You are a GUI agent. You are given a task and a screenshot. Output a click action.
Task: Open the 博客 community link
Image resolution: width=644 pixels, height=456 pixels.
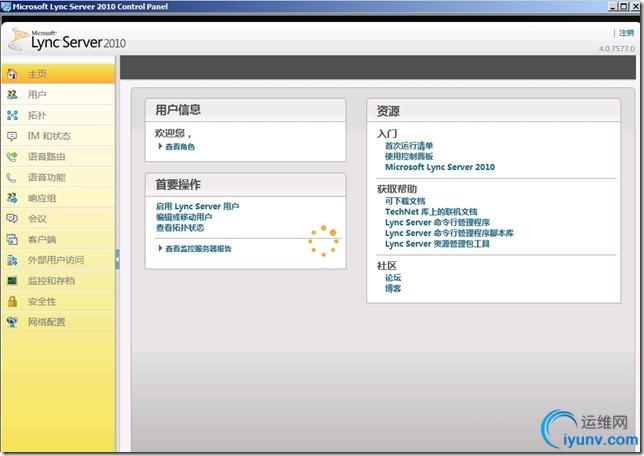[393, 288]
